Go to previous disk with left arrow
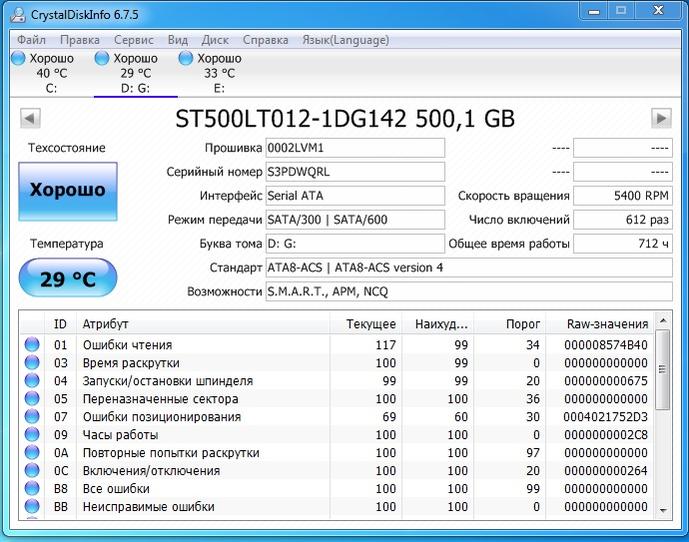Viewport: 689px width, 542px height. (30, 118)
